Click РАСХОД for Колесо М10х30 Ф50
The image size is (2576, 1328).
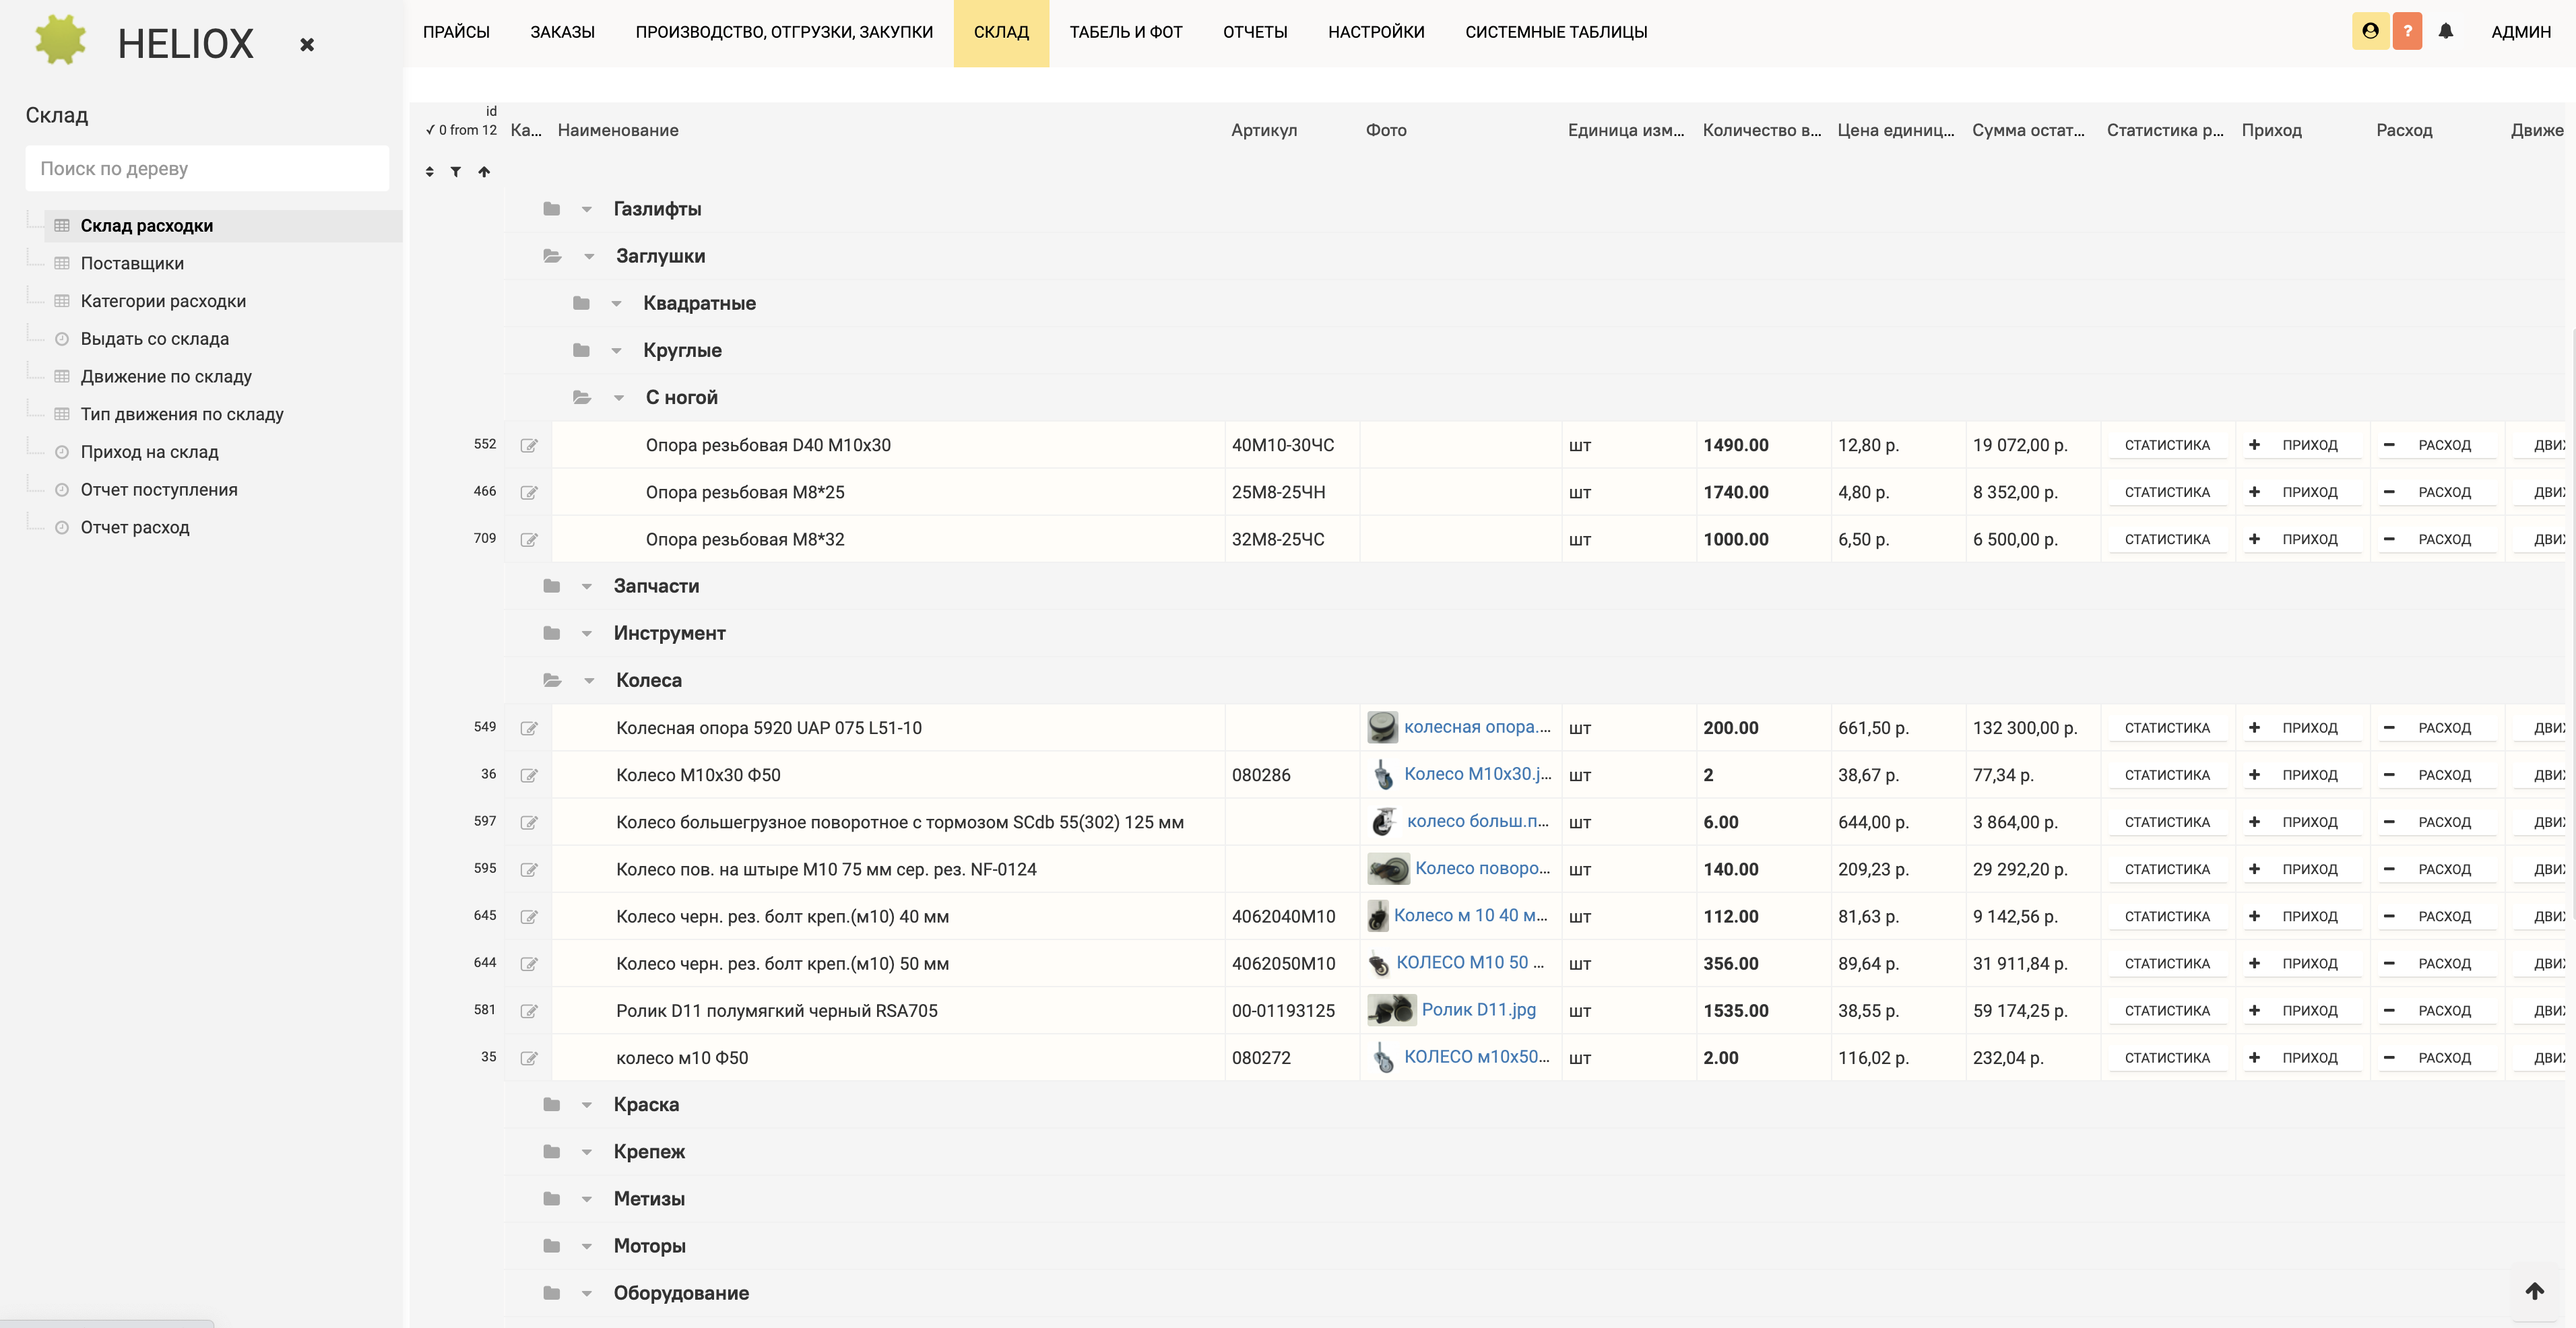pyautogui.click(x=2437, y=775)
